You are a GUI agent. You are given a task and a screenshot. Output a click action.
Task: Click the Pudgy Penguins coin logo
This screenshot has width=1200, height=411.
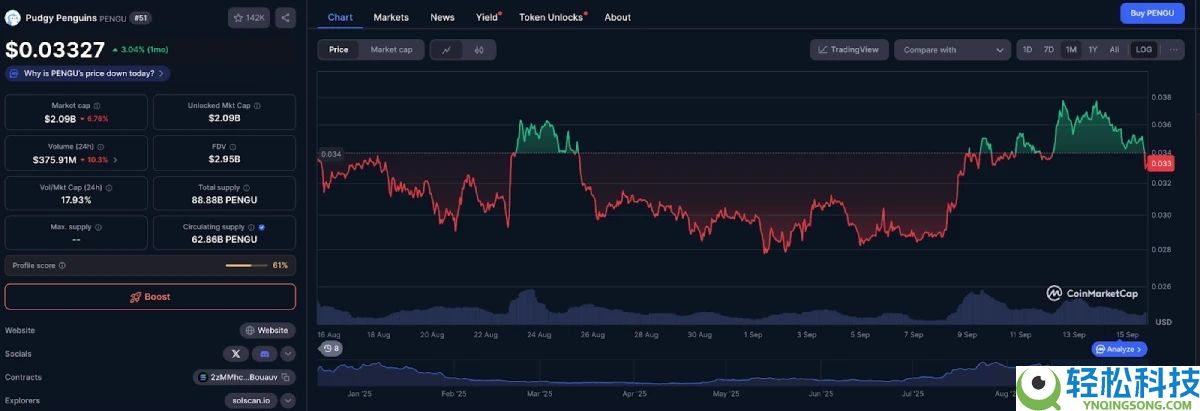tap(13, 18)
